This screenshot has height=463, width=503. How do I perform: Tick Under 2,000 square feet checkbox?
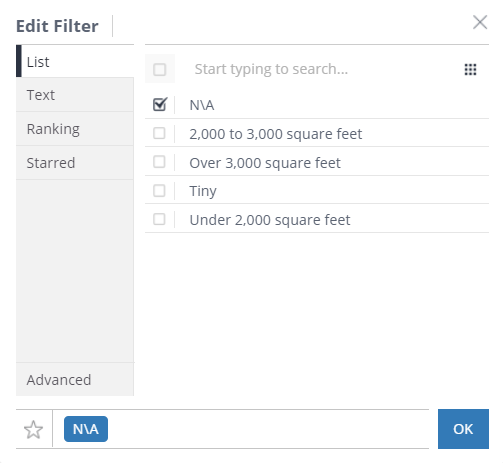tap(159, 220)
